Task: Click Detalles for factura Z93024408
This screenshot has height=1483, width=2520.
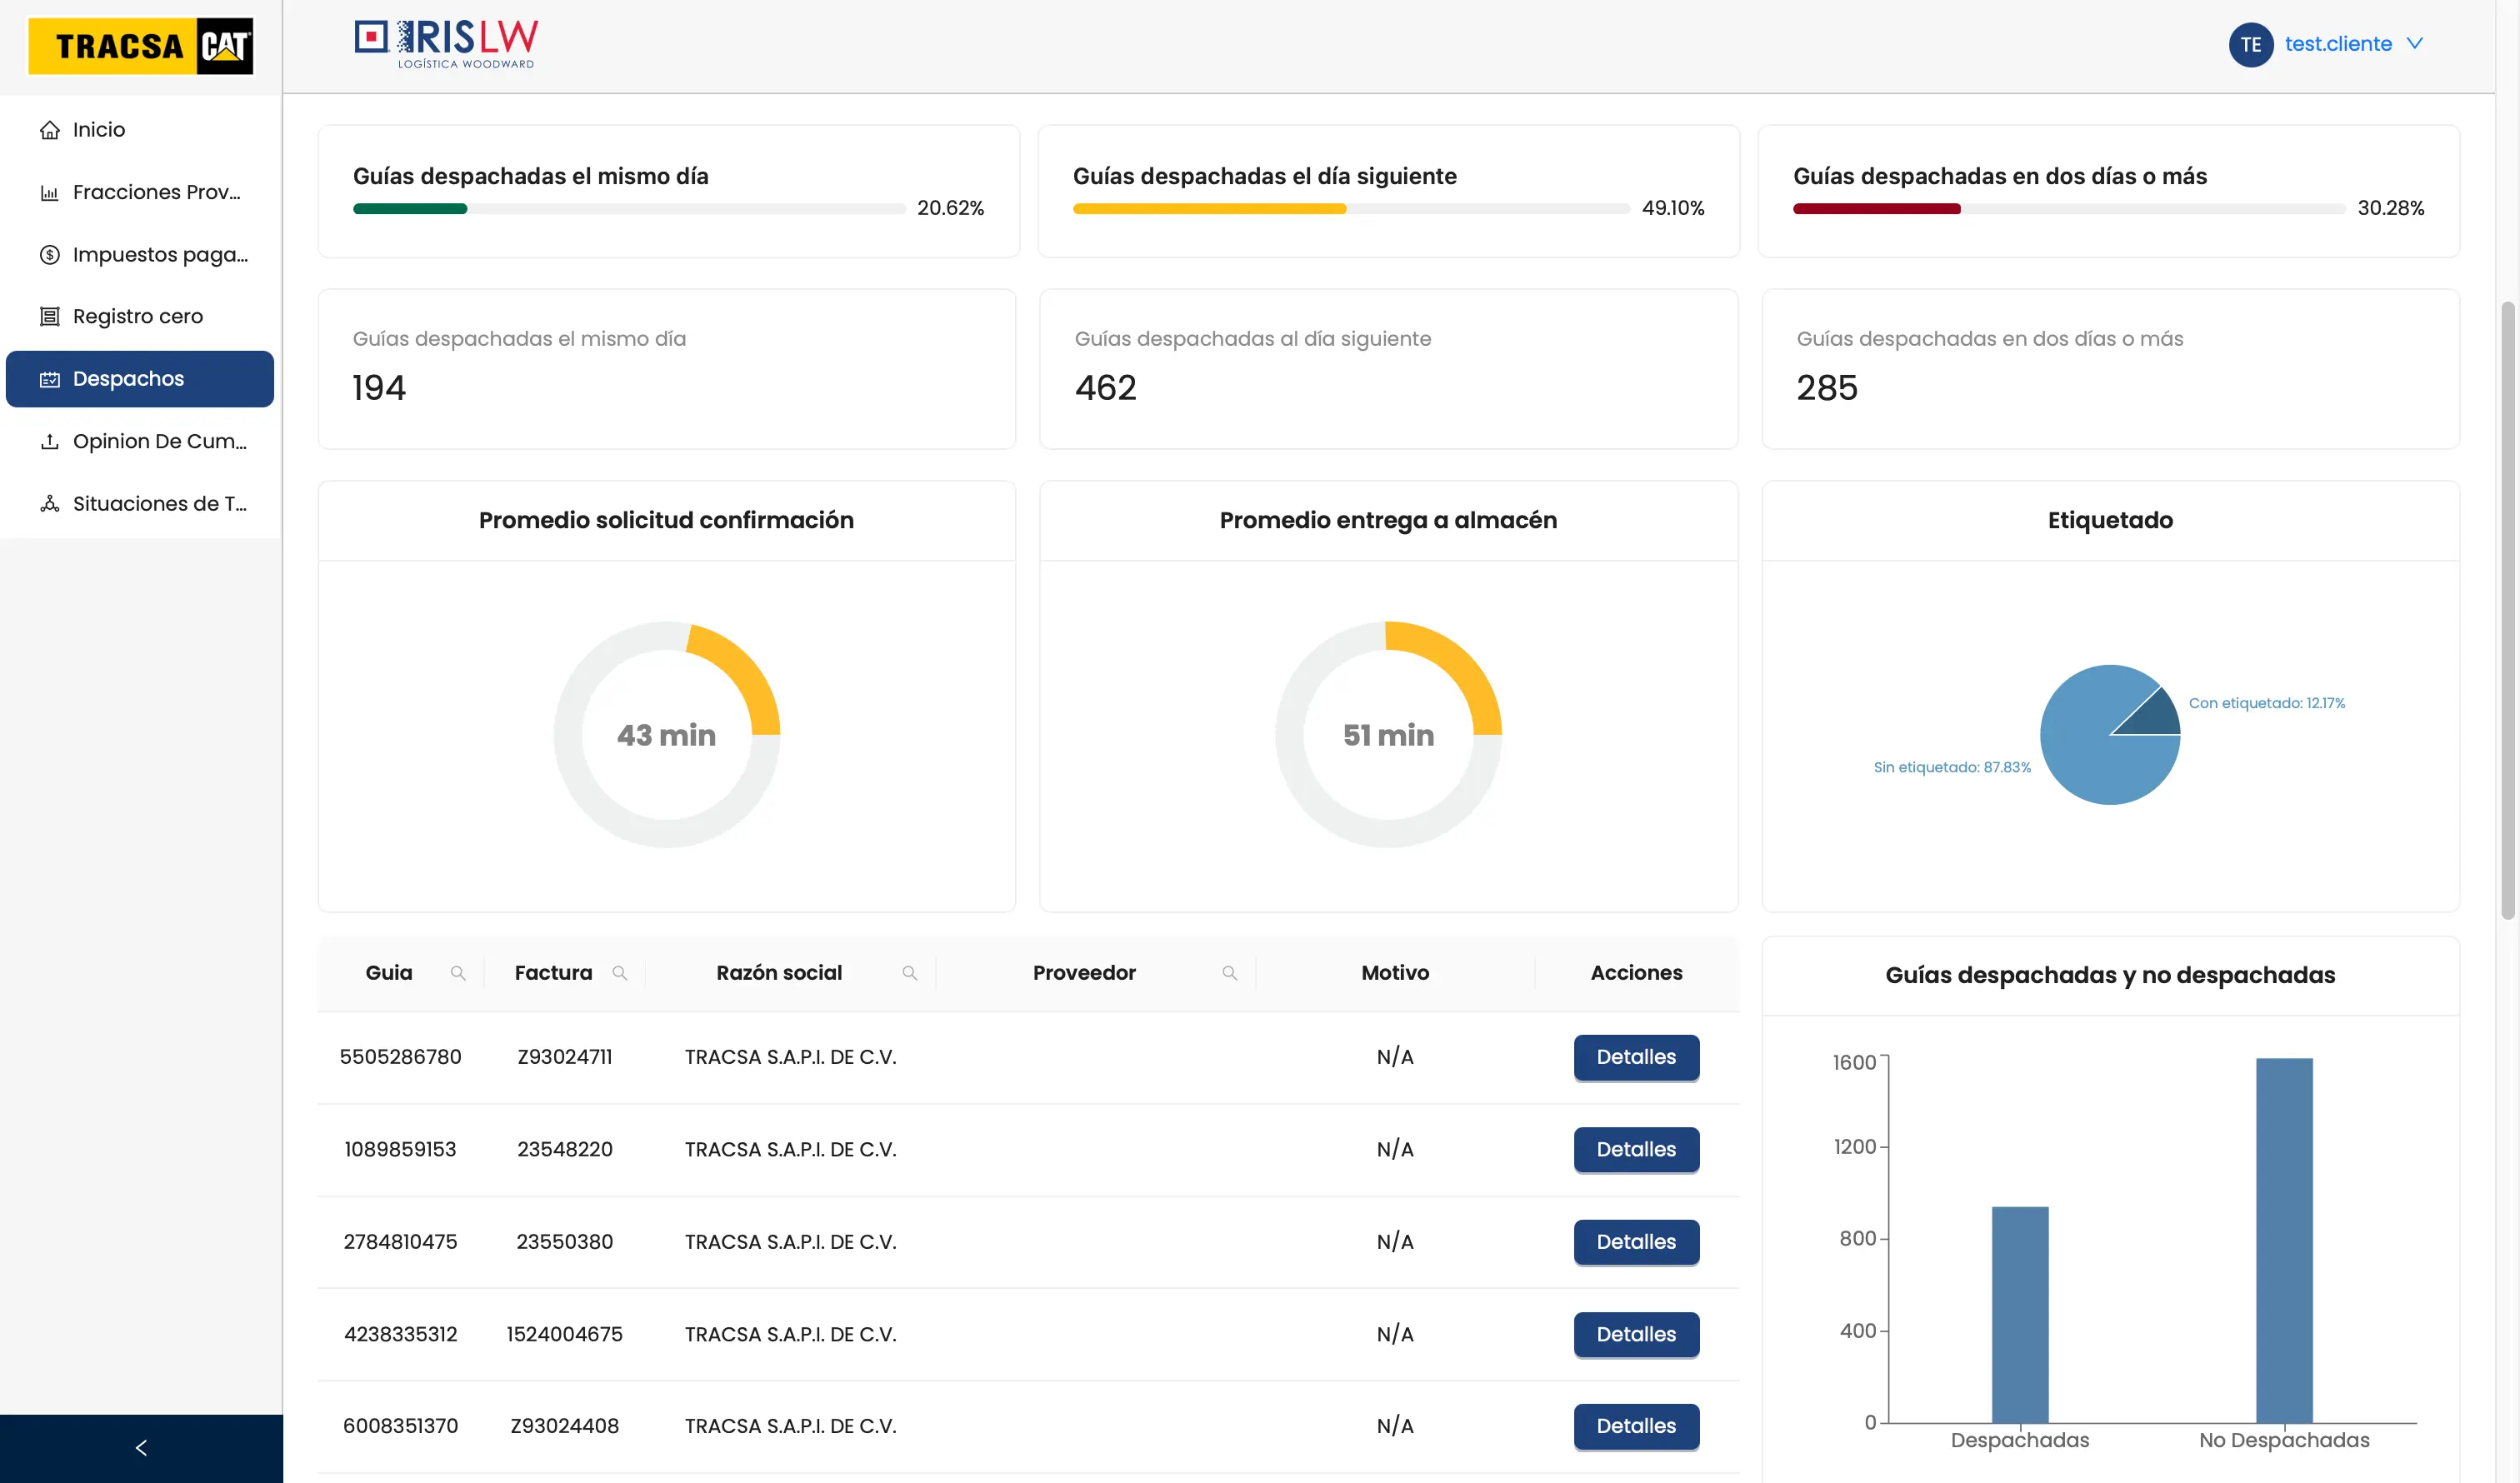Action: tap(1635, 1426)
